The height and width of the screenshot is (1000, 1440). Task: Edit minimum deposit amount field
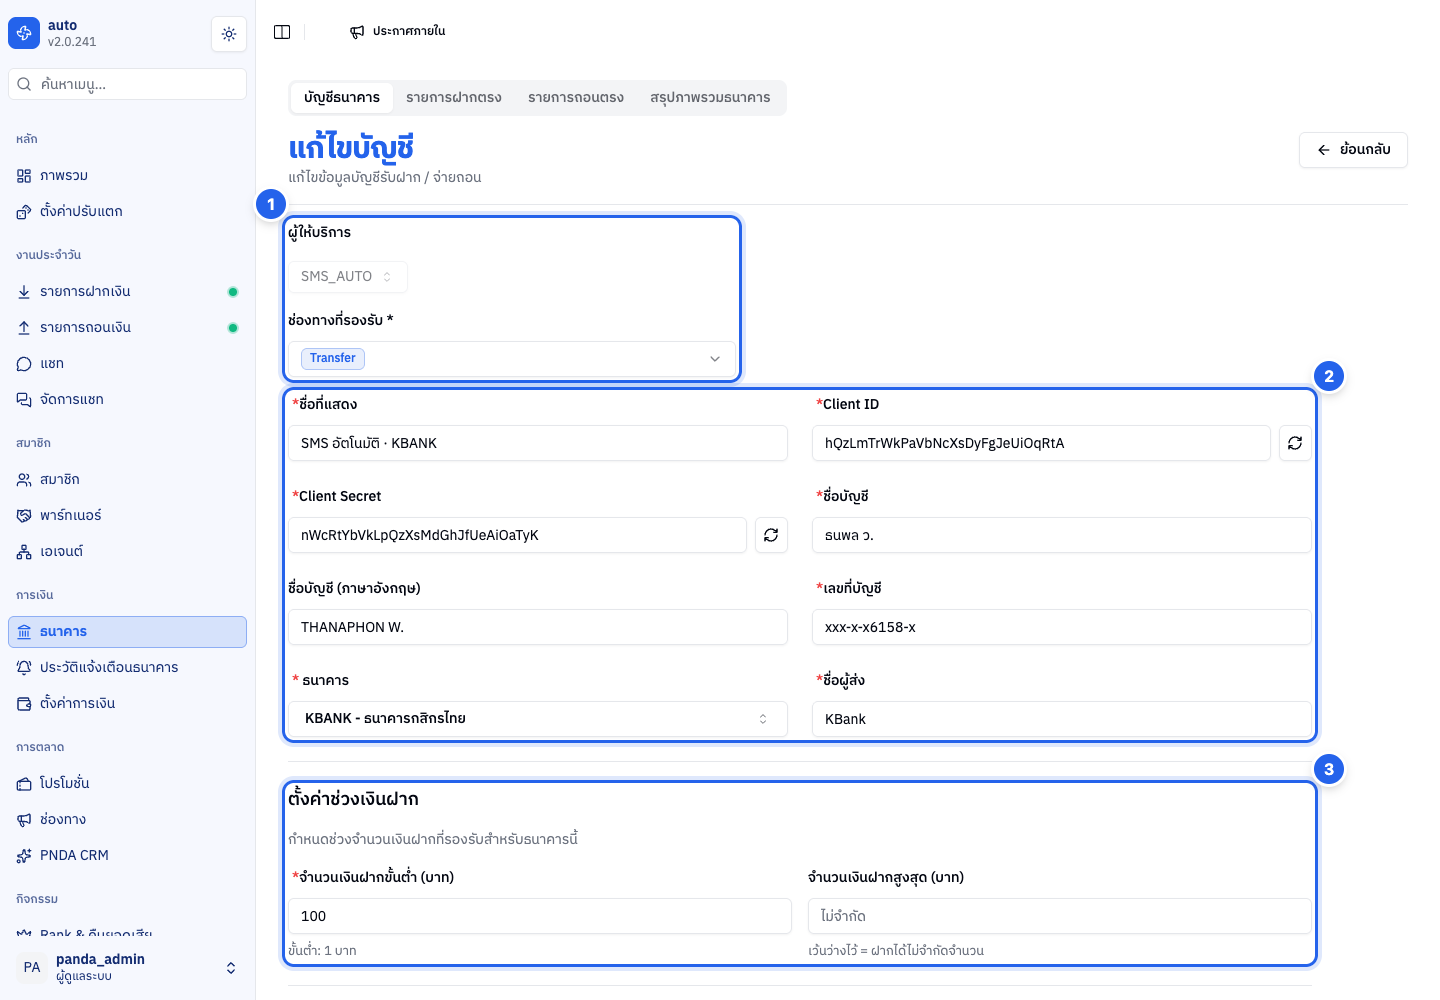coord(540,916)
